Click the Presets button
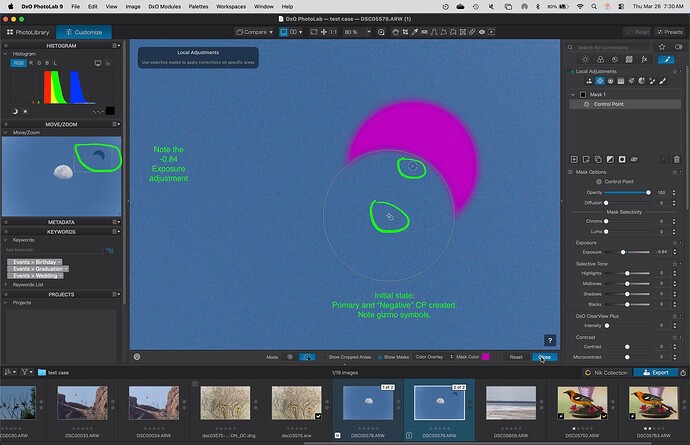This screenshot has height=445, width=690. click(x=669, y=32)
